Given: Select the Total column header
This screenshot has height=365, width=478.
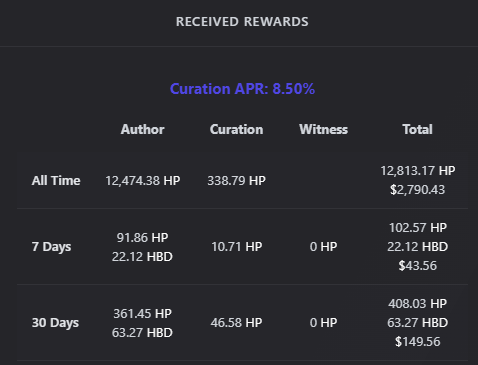Looking at the screenshot, I should click(417, 129).
